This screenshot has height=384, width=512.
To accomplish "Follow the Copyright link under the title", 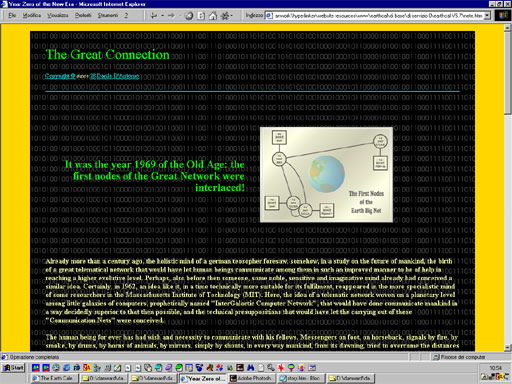I will tap(60, 76).
